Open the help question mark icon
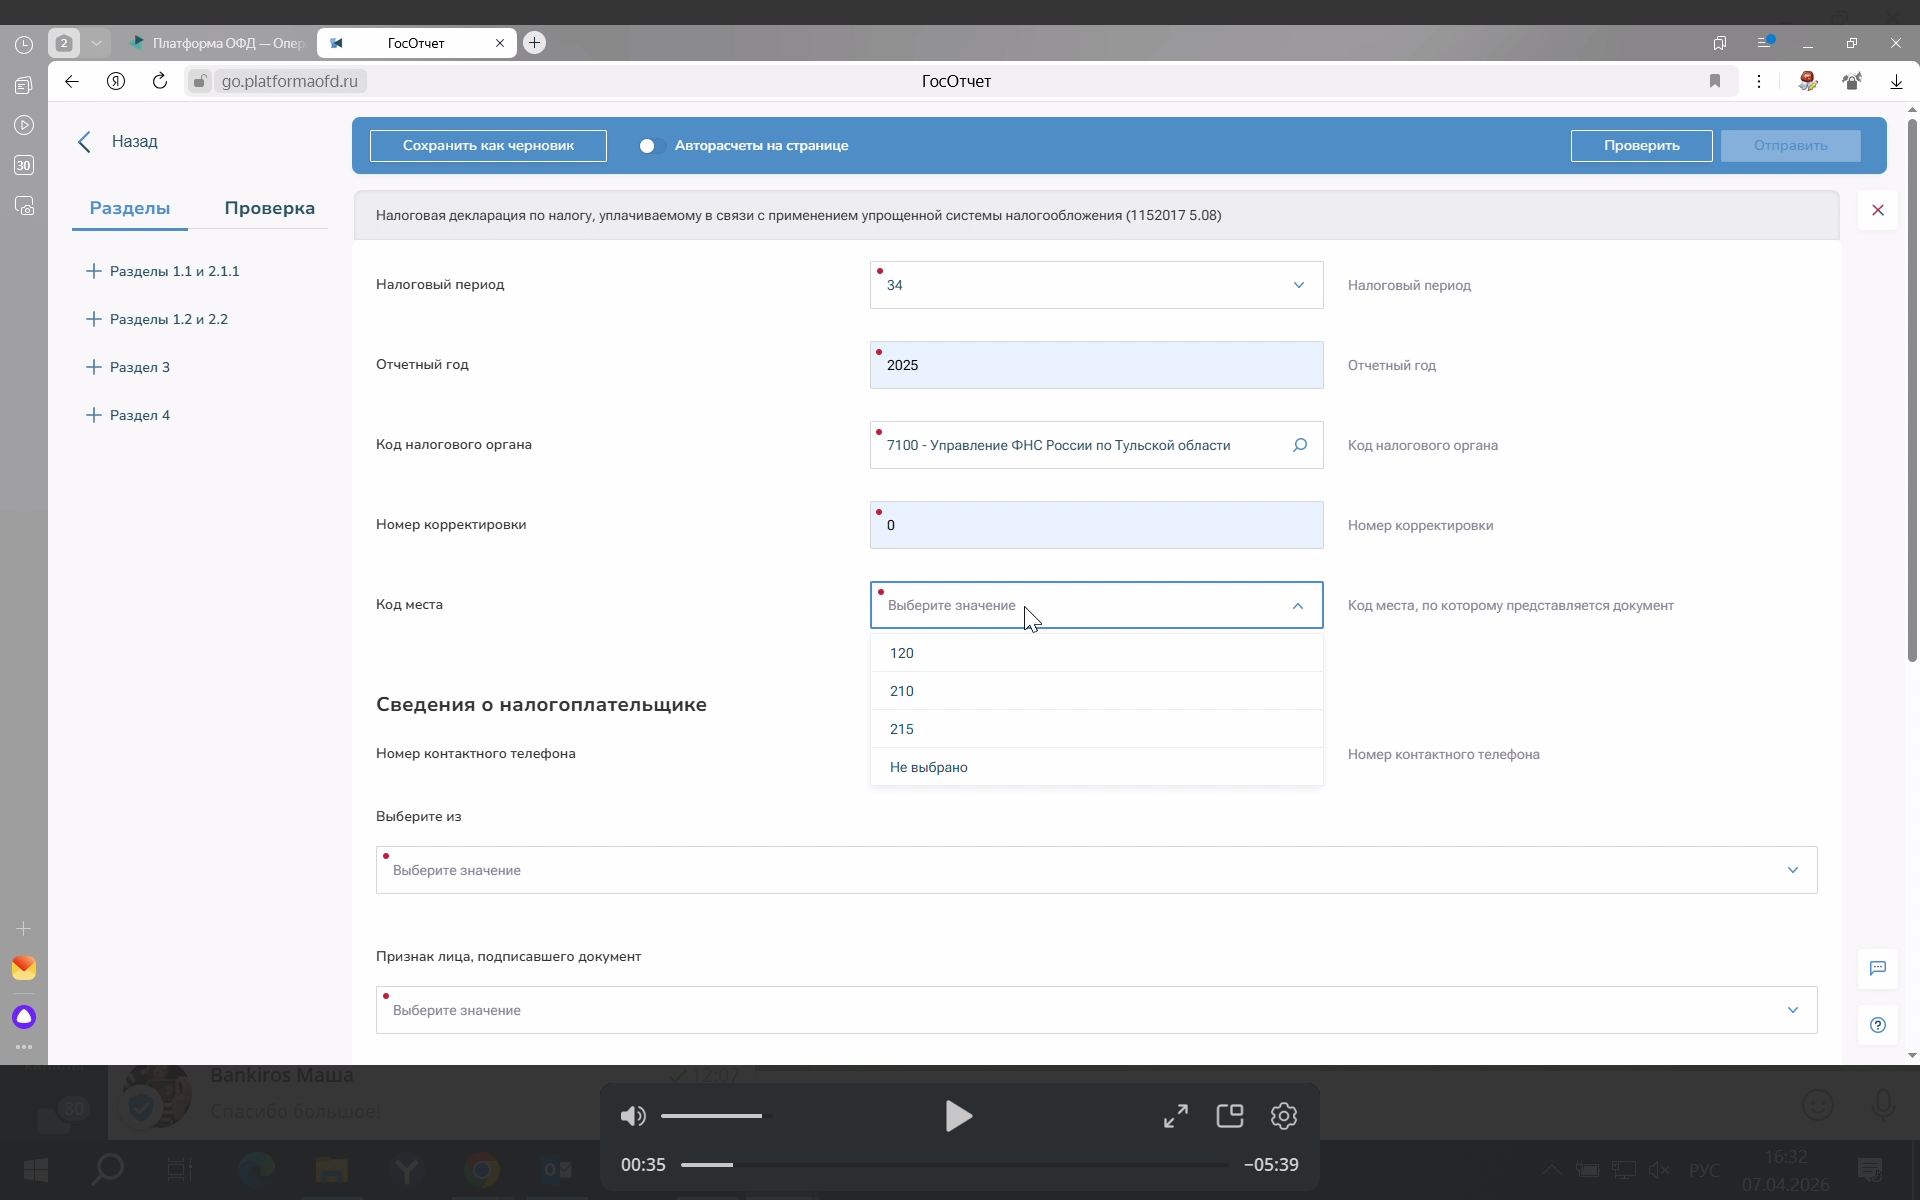 point(1877,1025)
